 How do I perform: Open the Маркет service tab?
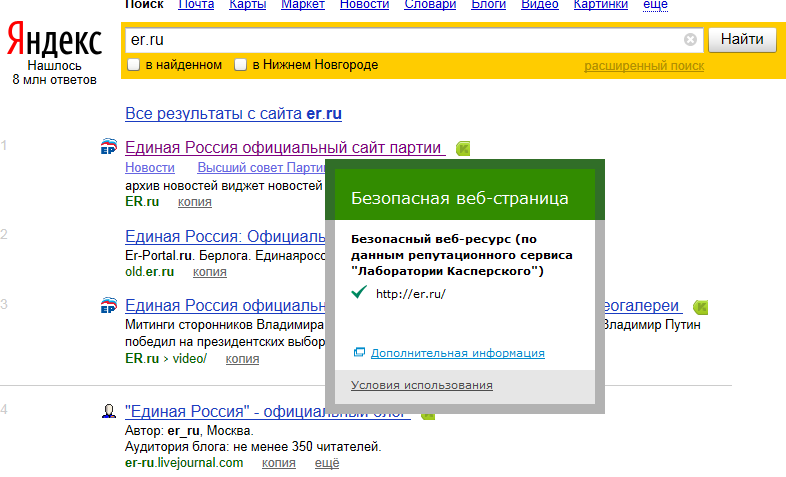(303, 5)
